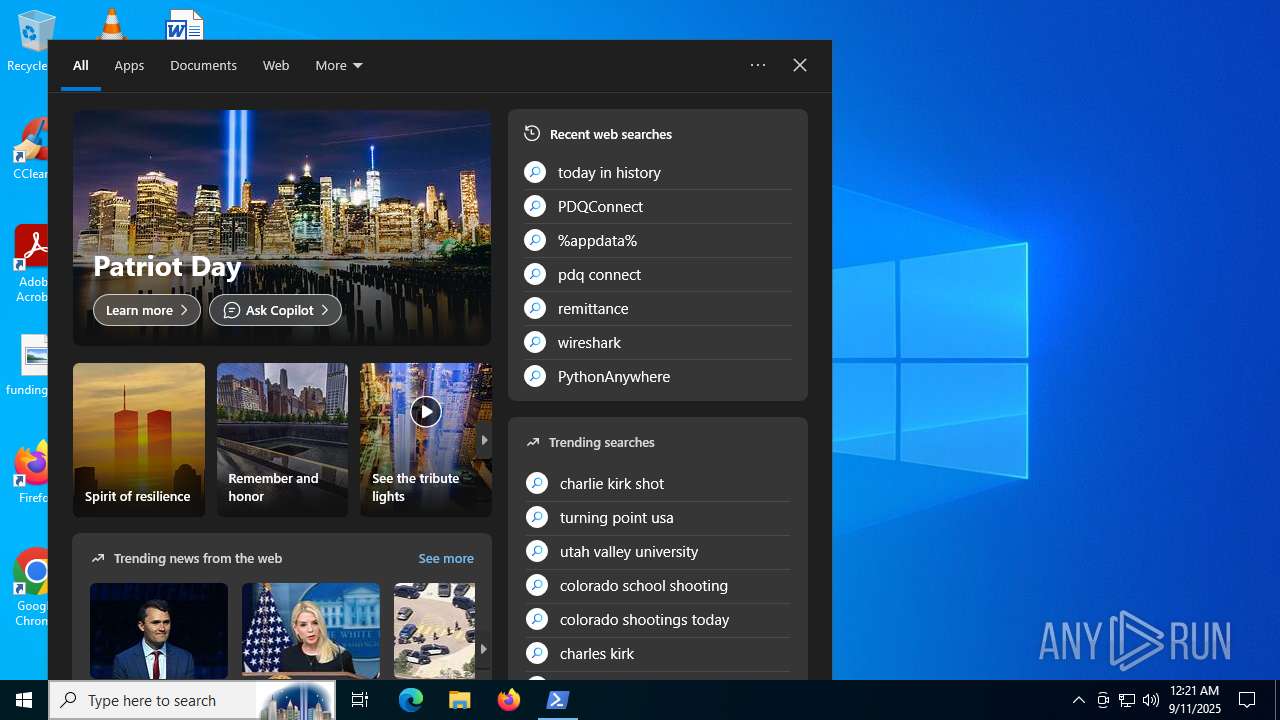Open trending search colorado school shooting

pyautogui.click(x=658, y=585)
